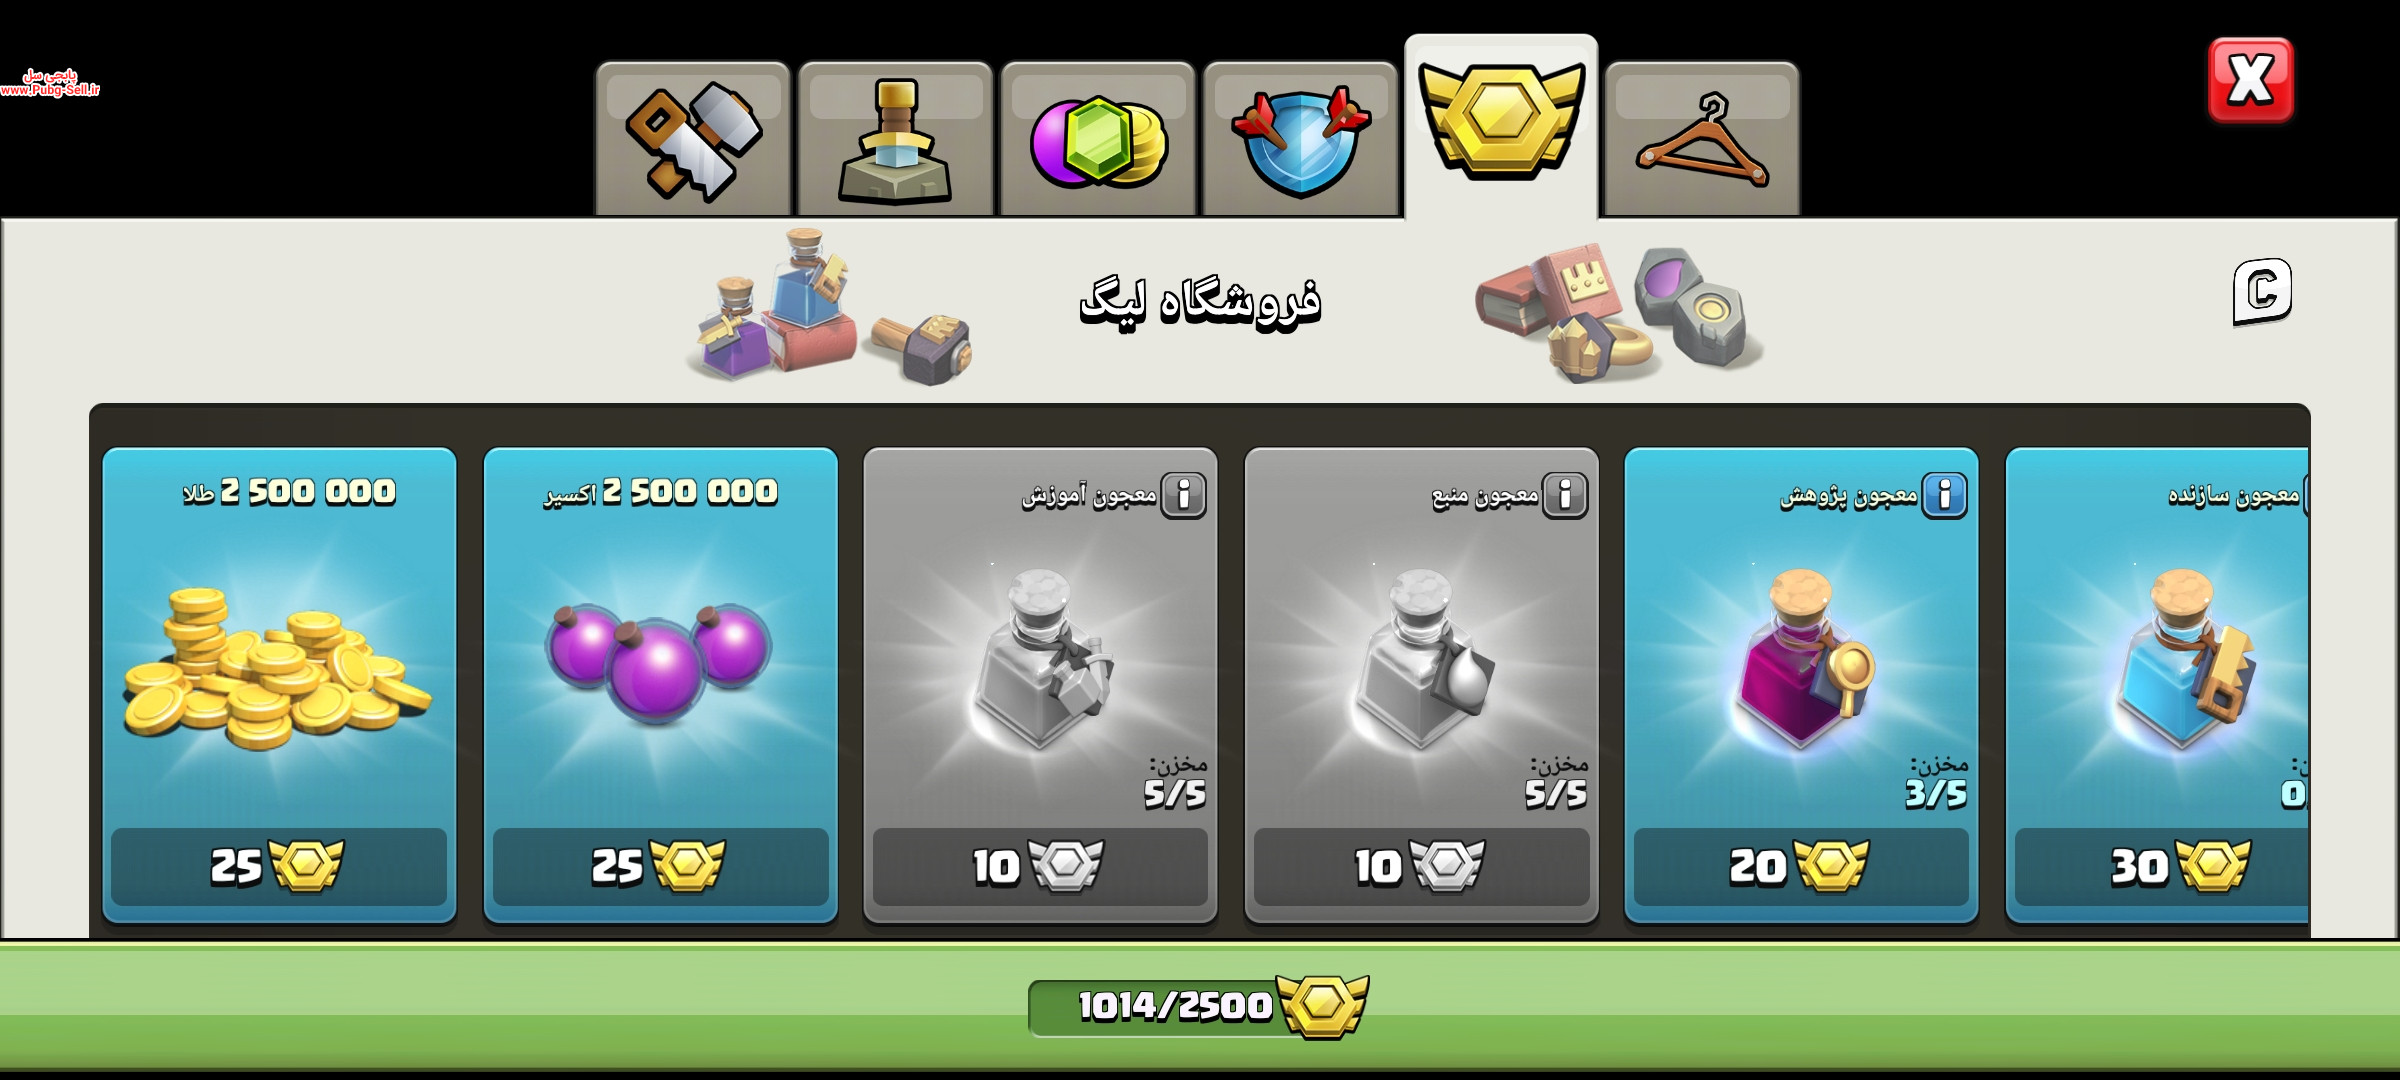Tap the C badge icon at top right
The width and height of the screenshot is (2400, 1080).
click(x=2262, y=292)
